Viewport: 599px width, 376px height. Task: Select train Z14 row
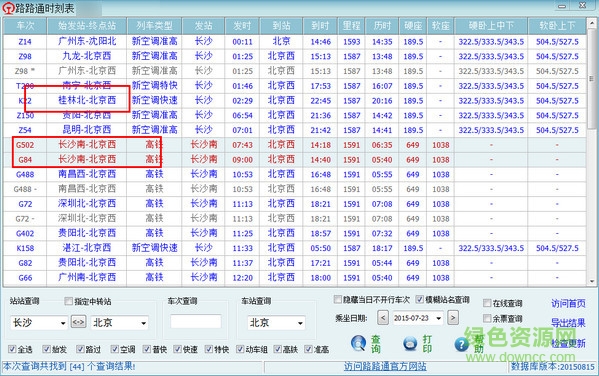point(295,41)
